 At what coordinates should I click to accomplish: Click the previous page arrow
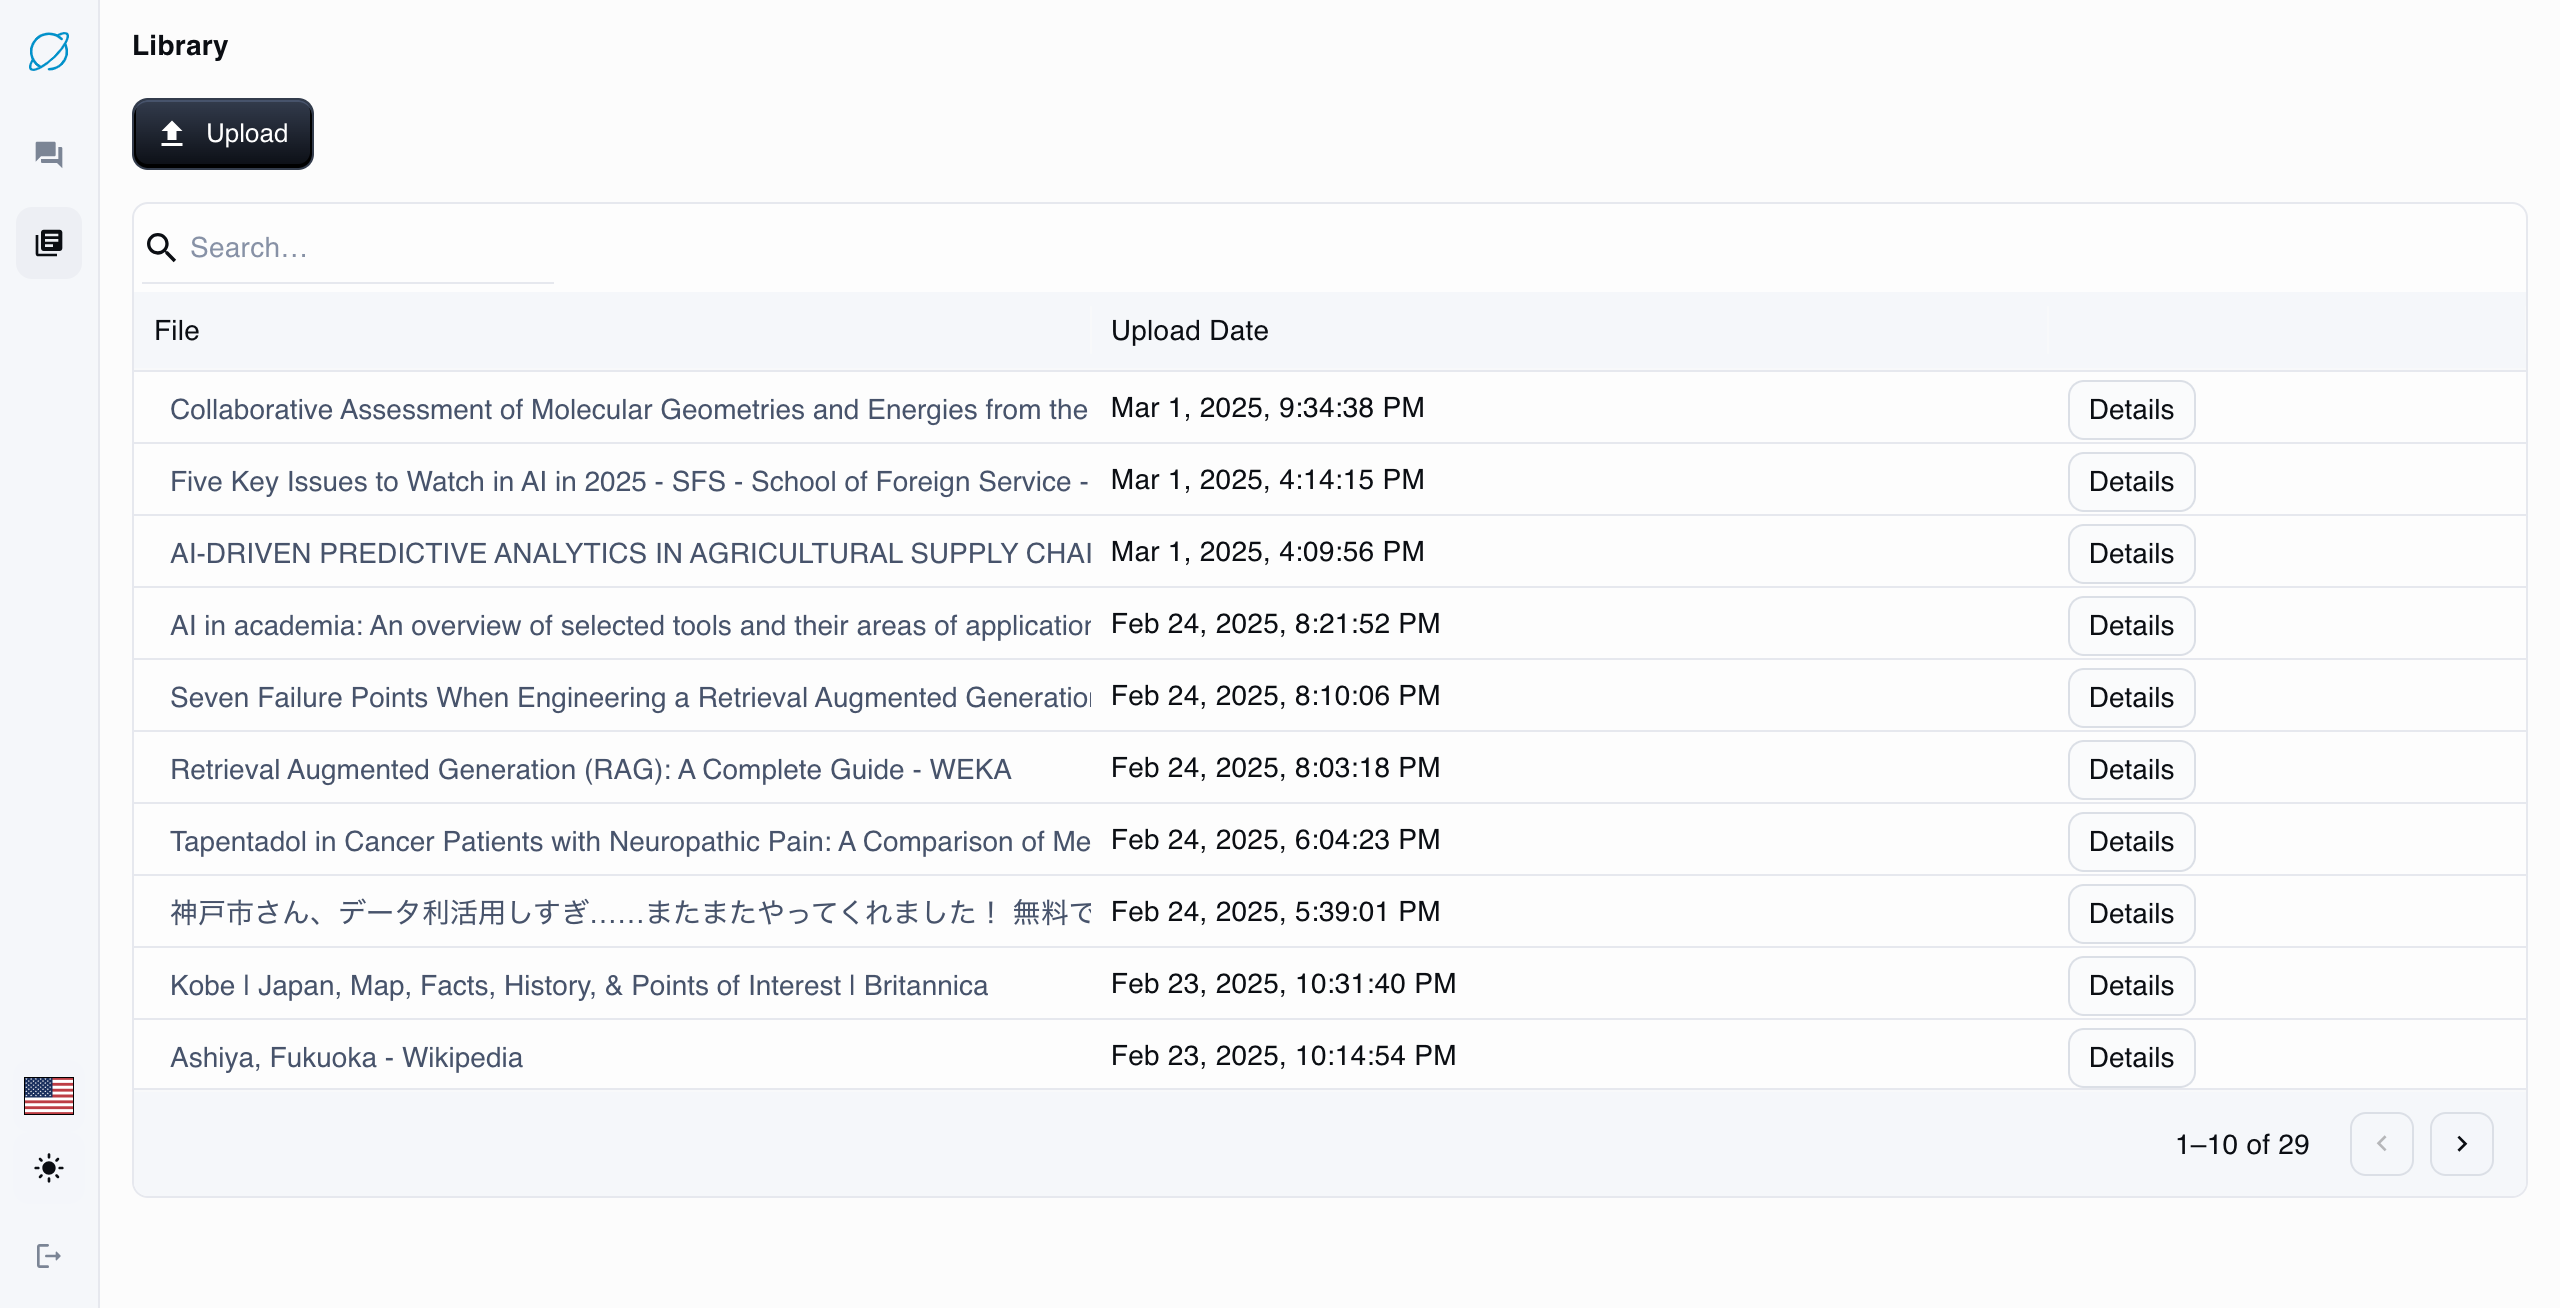click(x=2381, y=1143)
